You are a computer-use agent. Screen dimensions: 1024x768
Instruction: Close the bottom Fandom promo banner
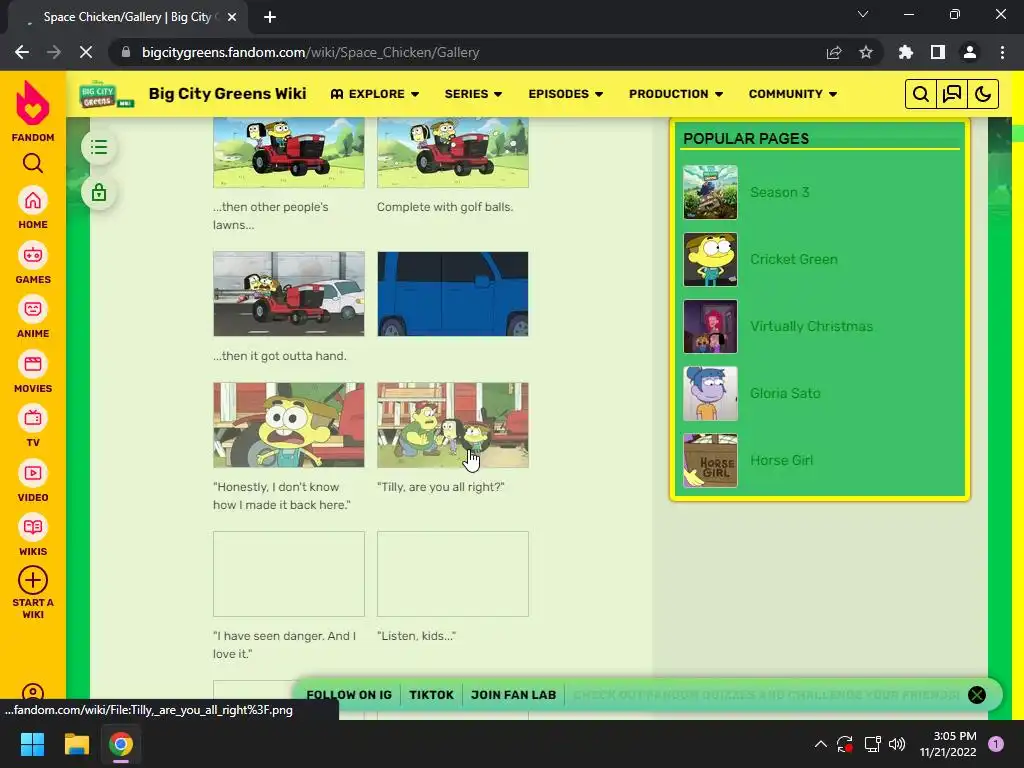tap(976, 695)
